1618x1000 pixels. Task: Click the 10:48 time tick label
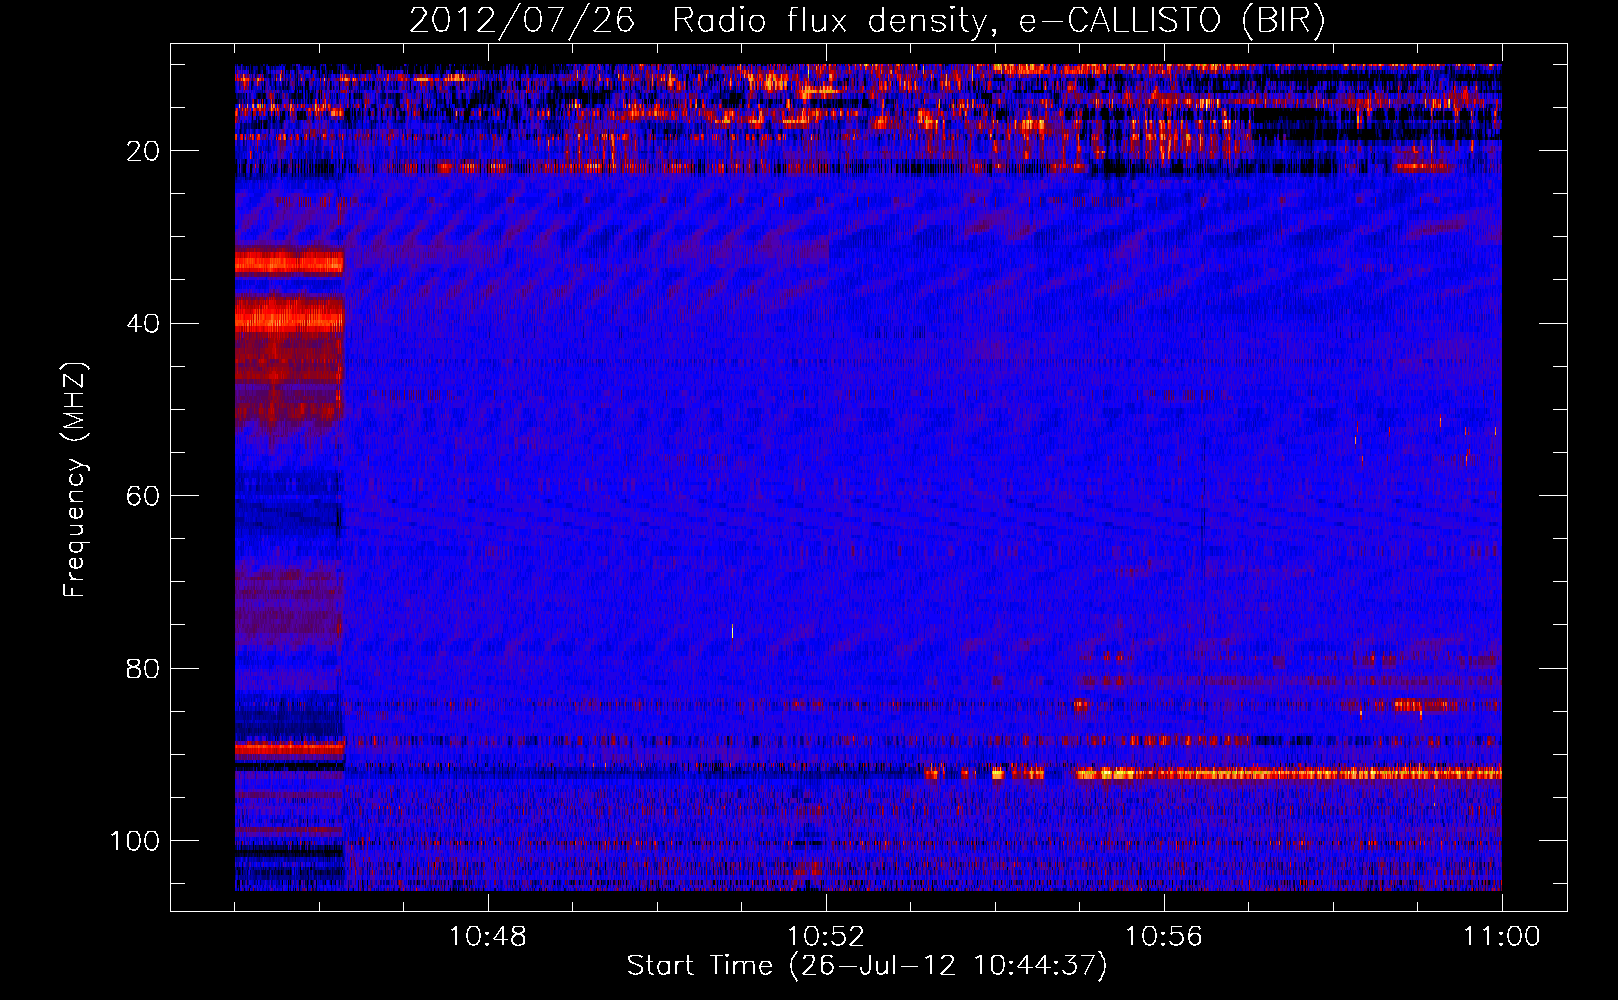(488, 937)
